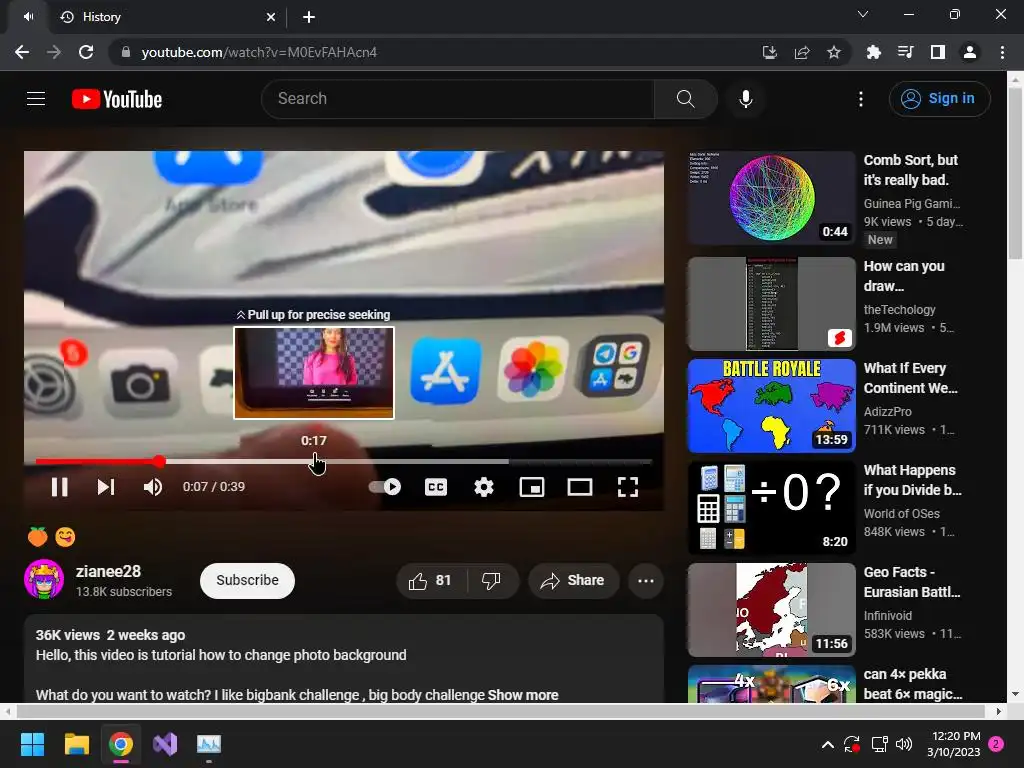1024x768 pixels.
Task: Open 'can 4x pekka beat' video title
Action: [x=913, y=684]
